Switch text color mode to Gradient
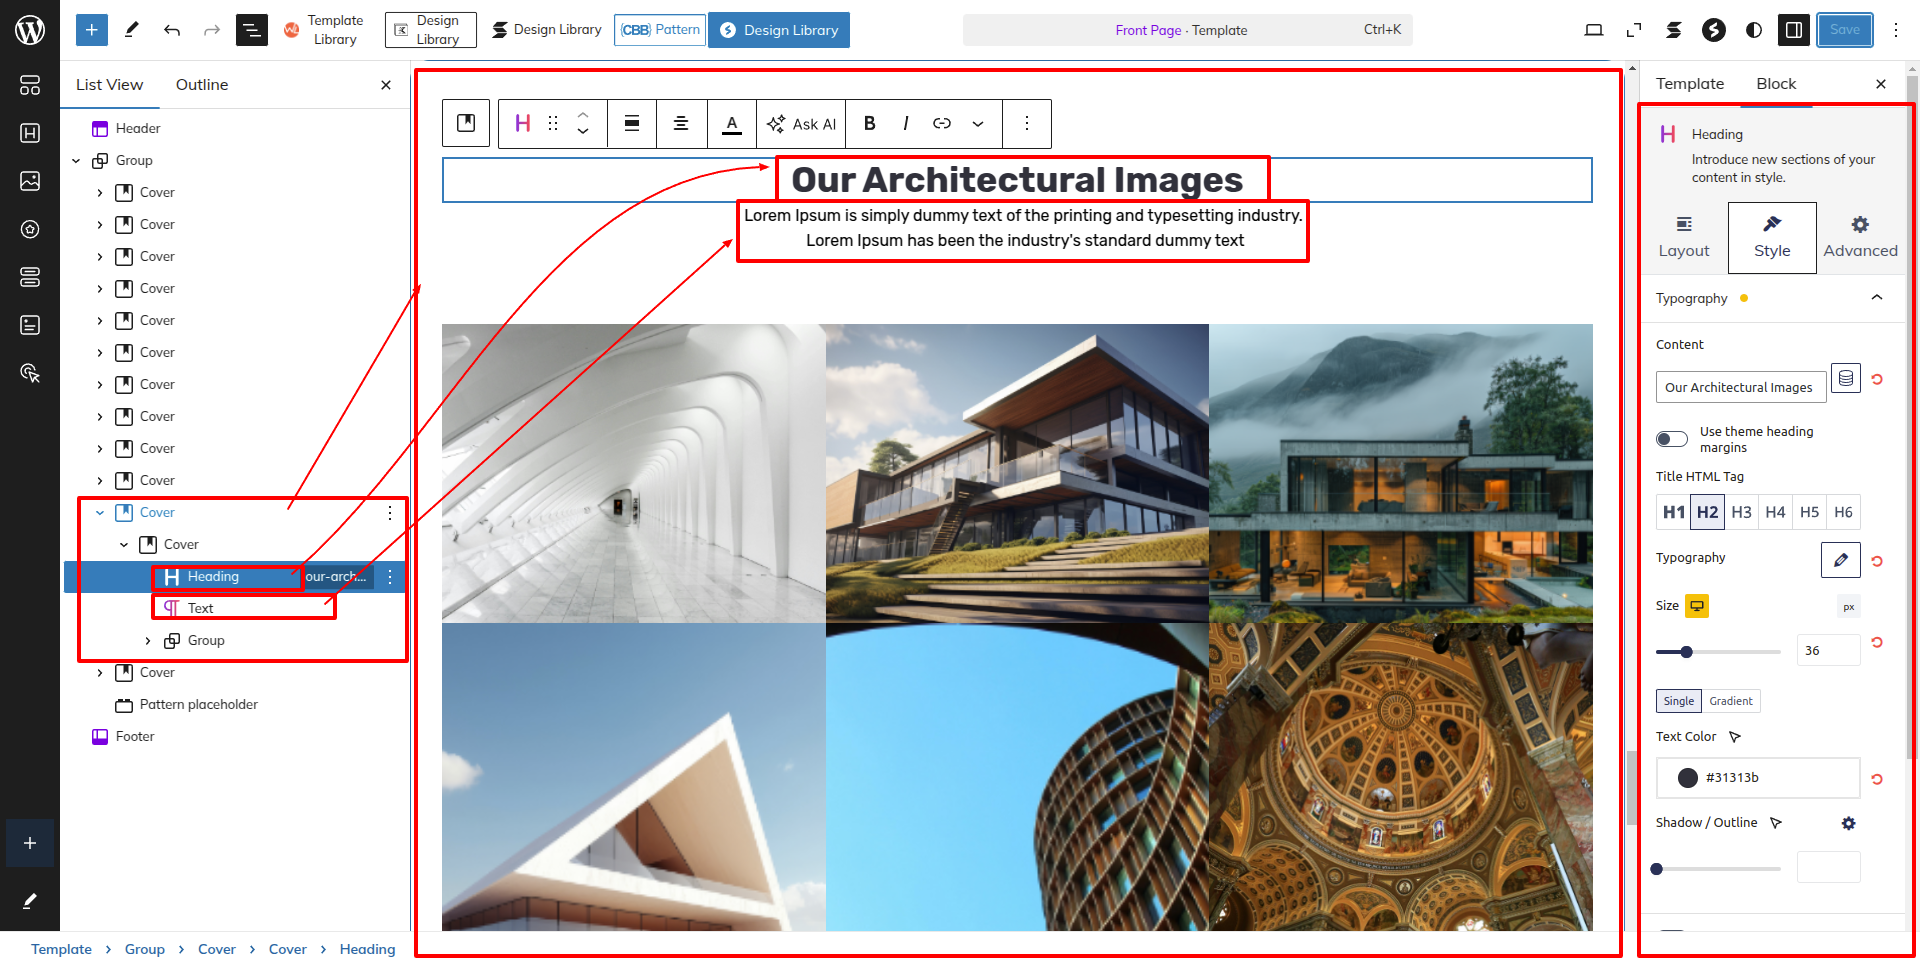 tap(1730, 701)
